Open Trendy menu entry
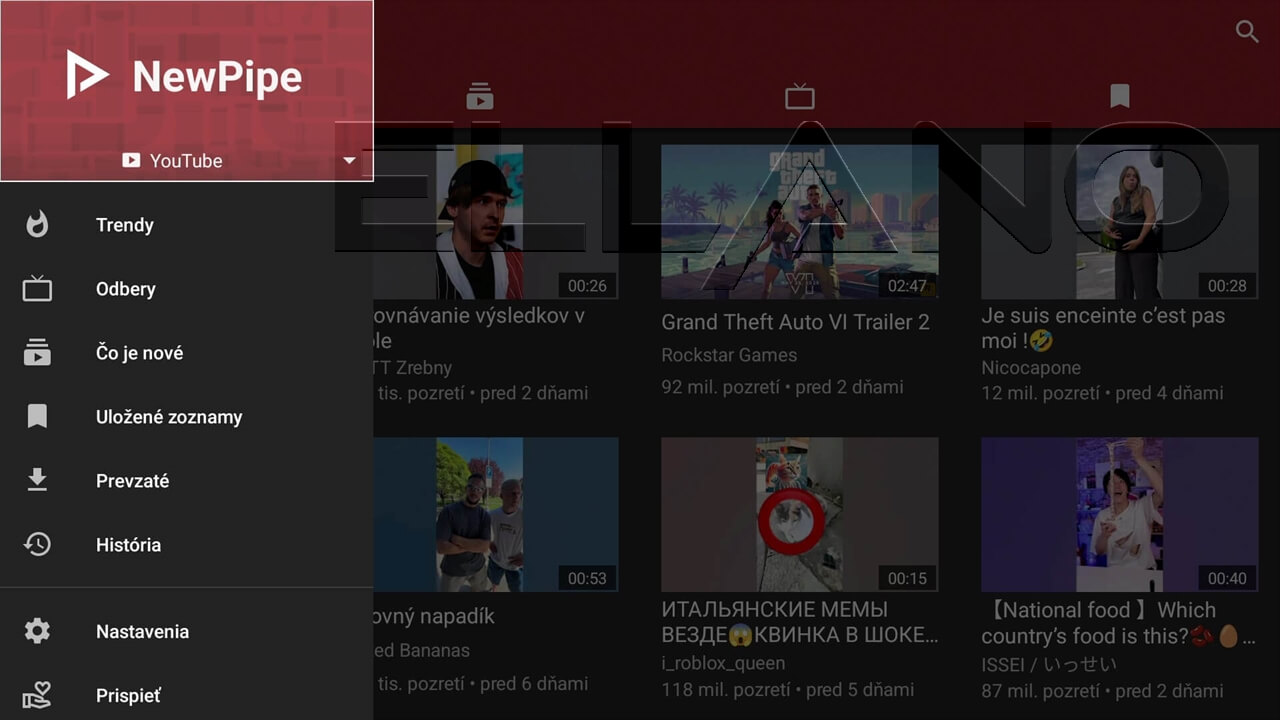The height and width of the screenshot is (720, 1280). click(186, 224)
